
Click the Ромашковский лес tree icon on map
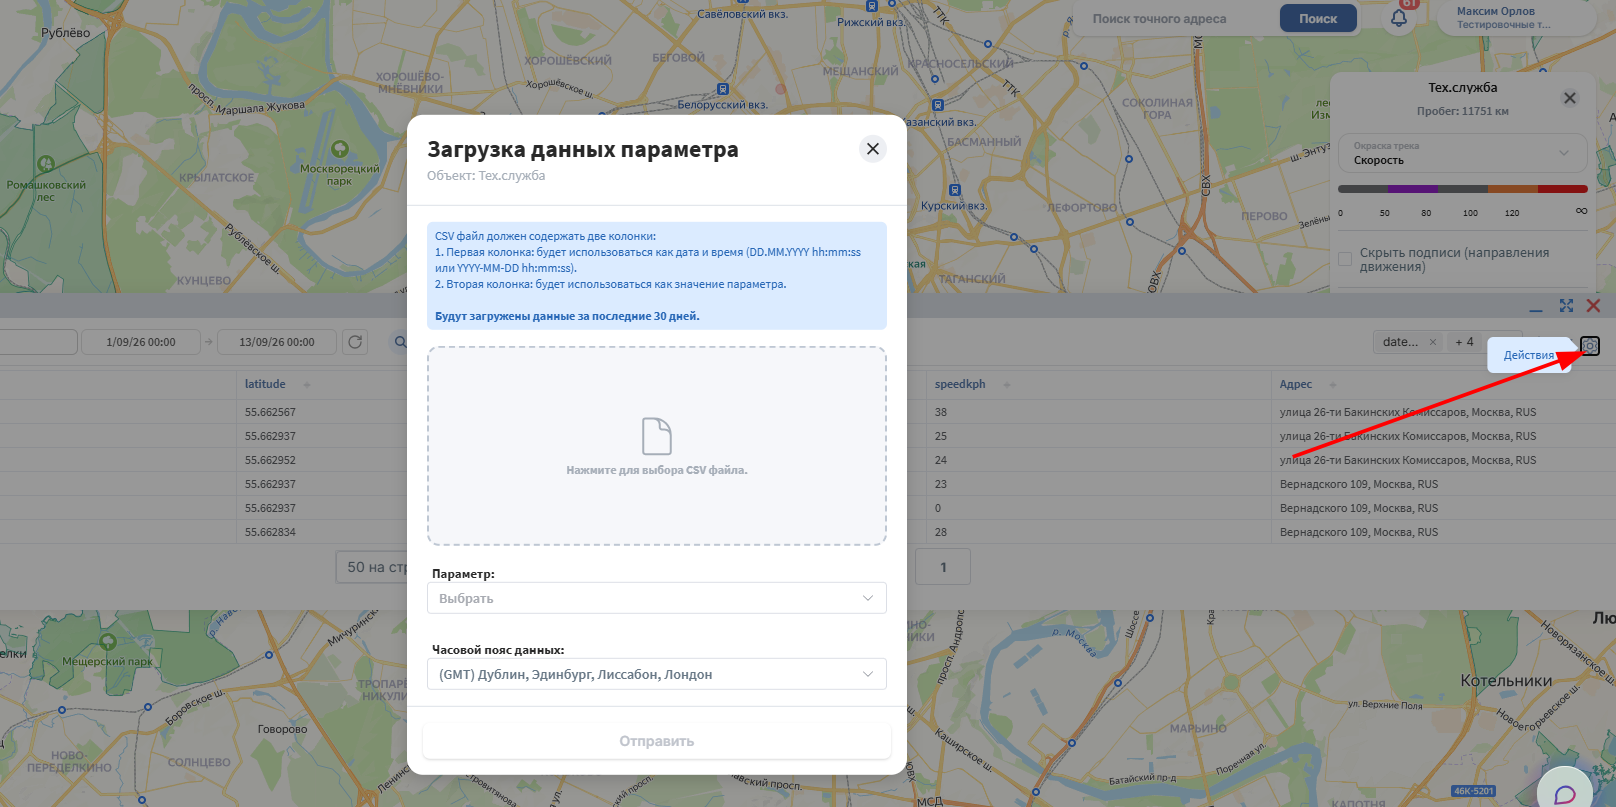pos(46,164)
